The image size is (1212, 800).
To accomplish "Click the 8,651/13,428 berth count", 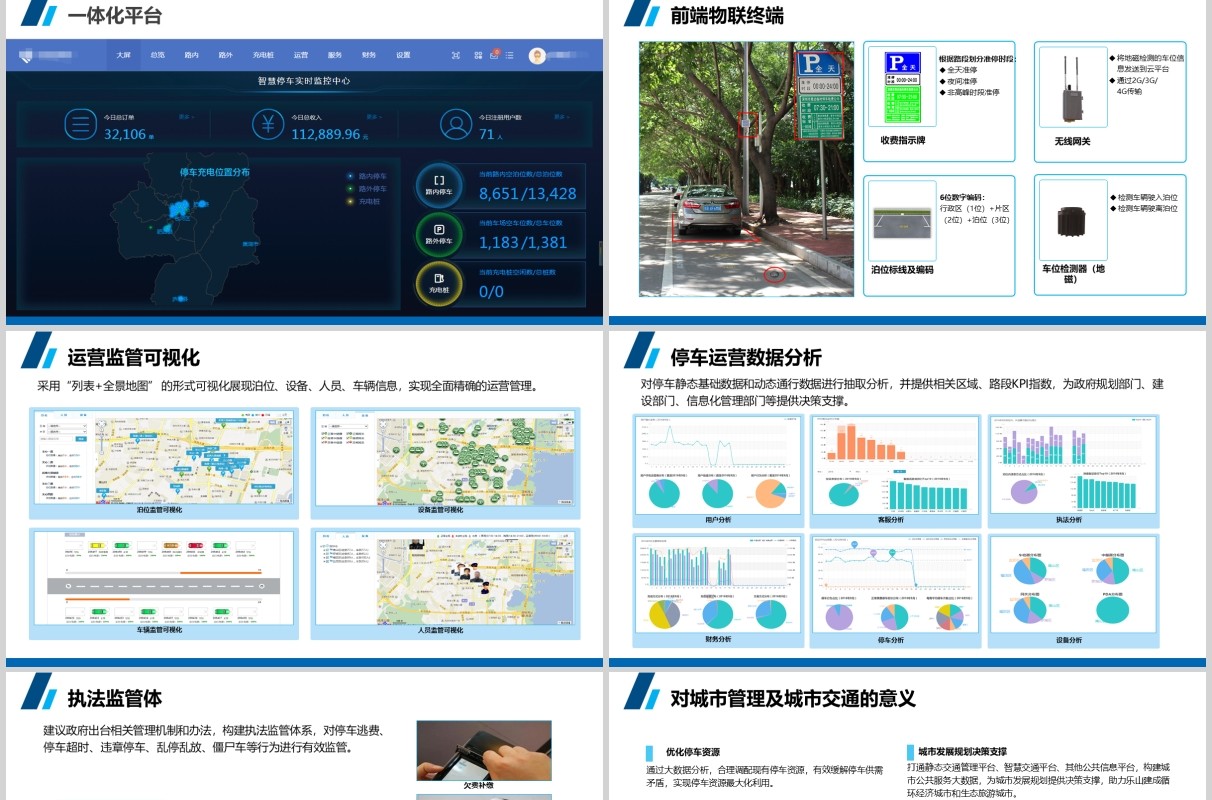I will pyautogui.click(x=528, y=194).
